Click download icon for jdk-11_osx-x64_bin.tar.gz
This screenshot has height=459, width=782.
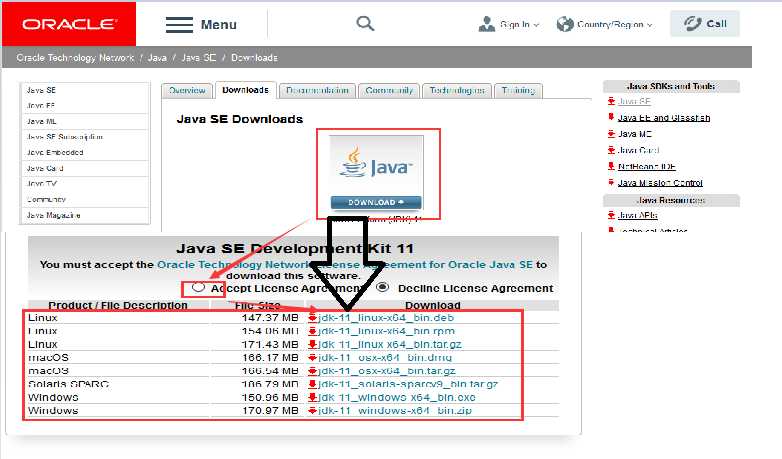tap(313, 371)
